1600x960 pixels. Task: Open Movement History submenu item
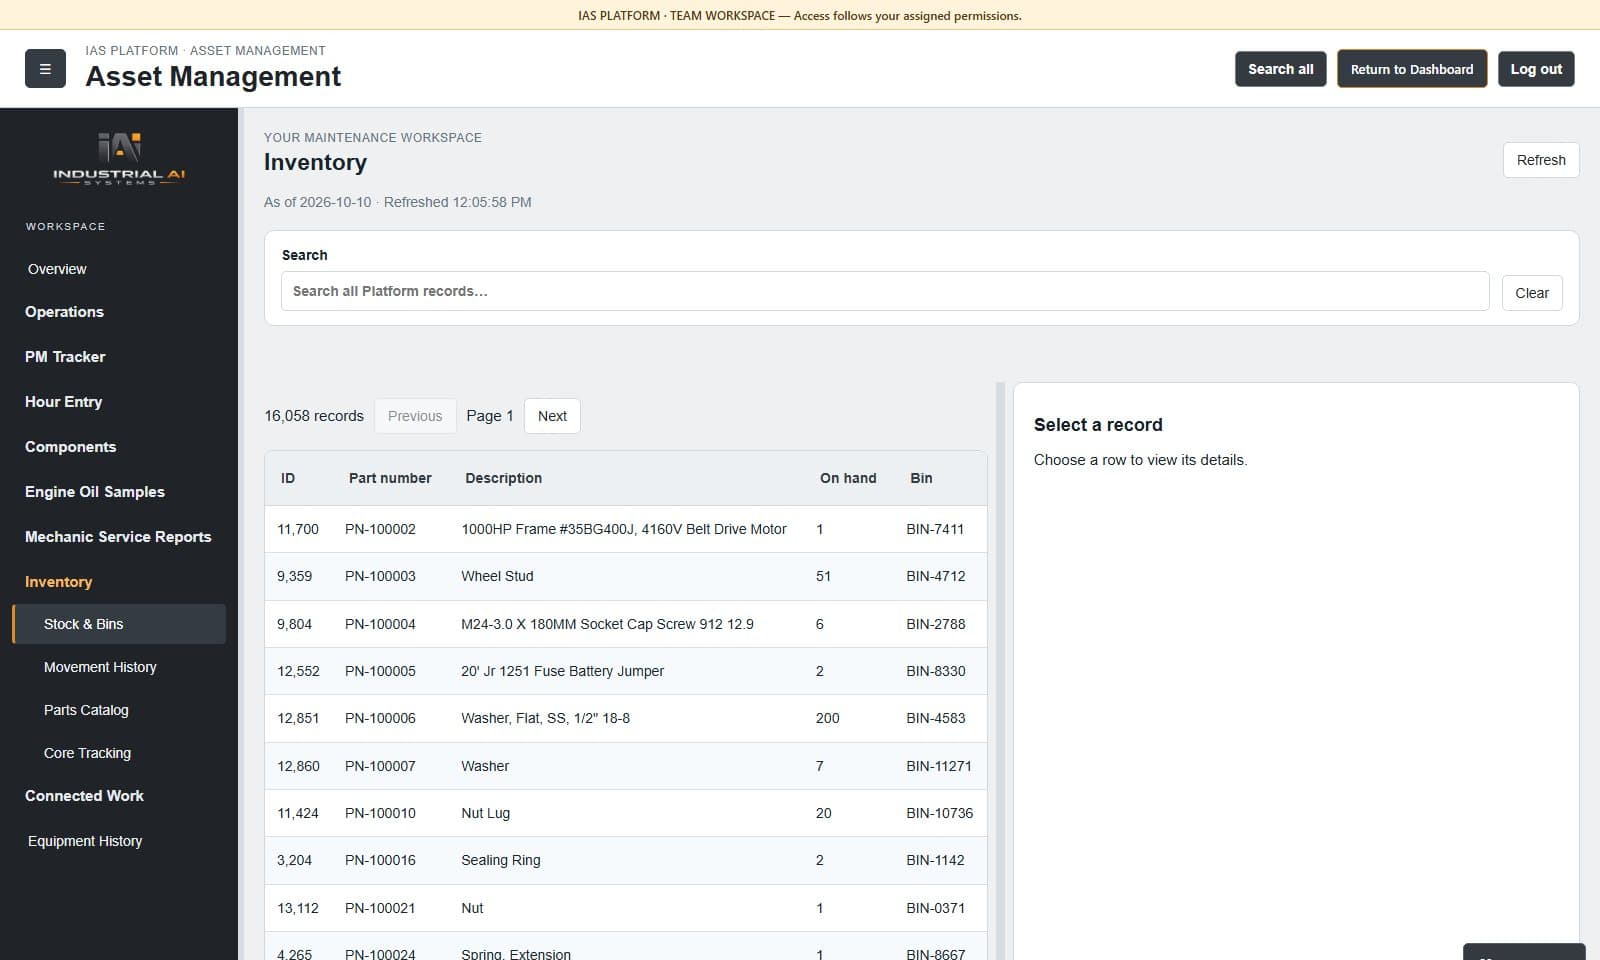[100, 667]
